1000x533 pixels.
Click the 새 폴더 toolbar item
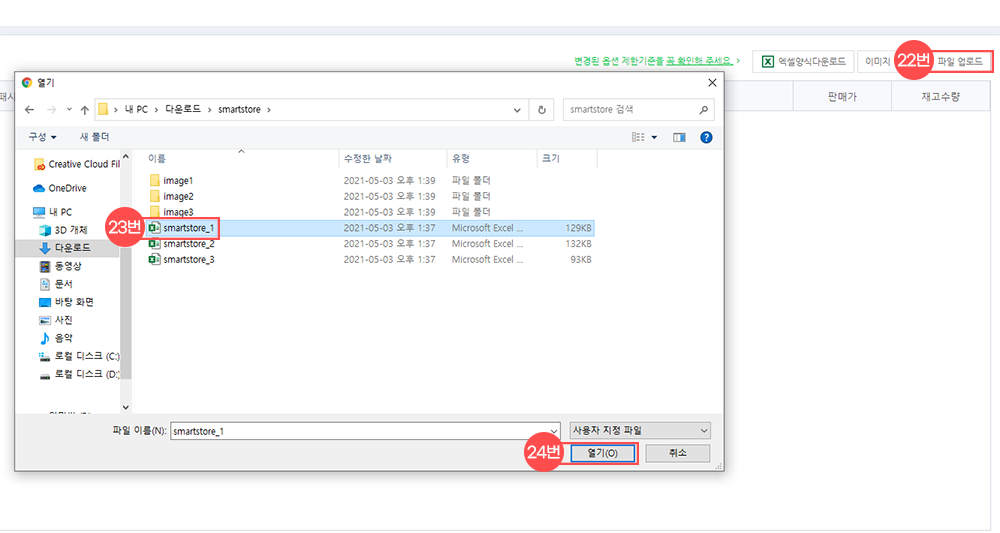tap(93, 137)
